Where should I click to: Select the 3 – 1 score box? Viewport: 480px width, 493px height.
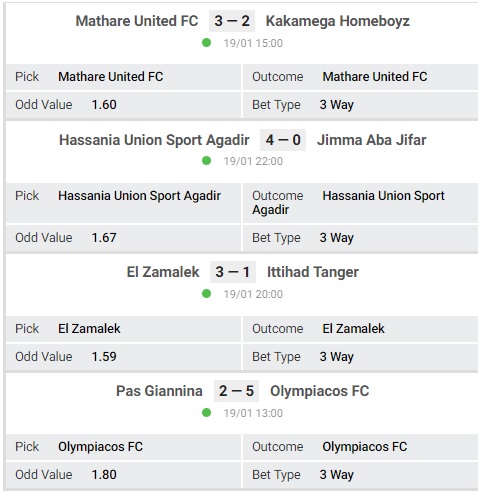pos(233,272)
